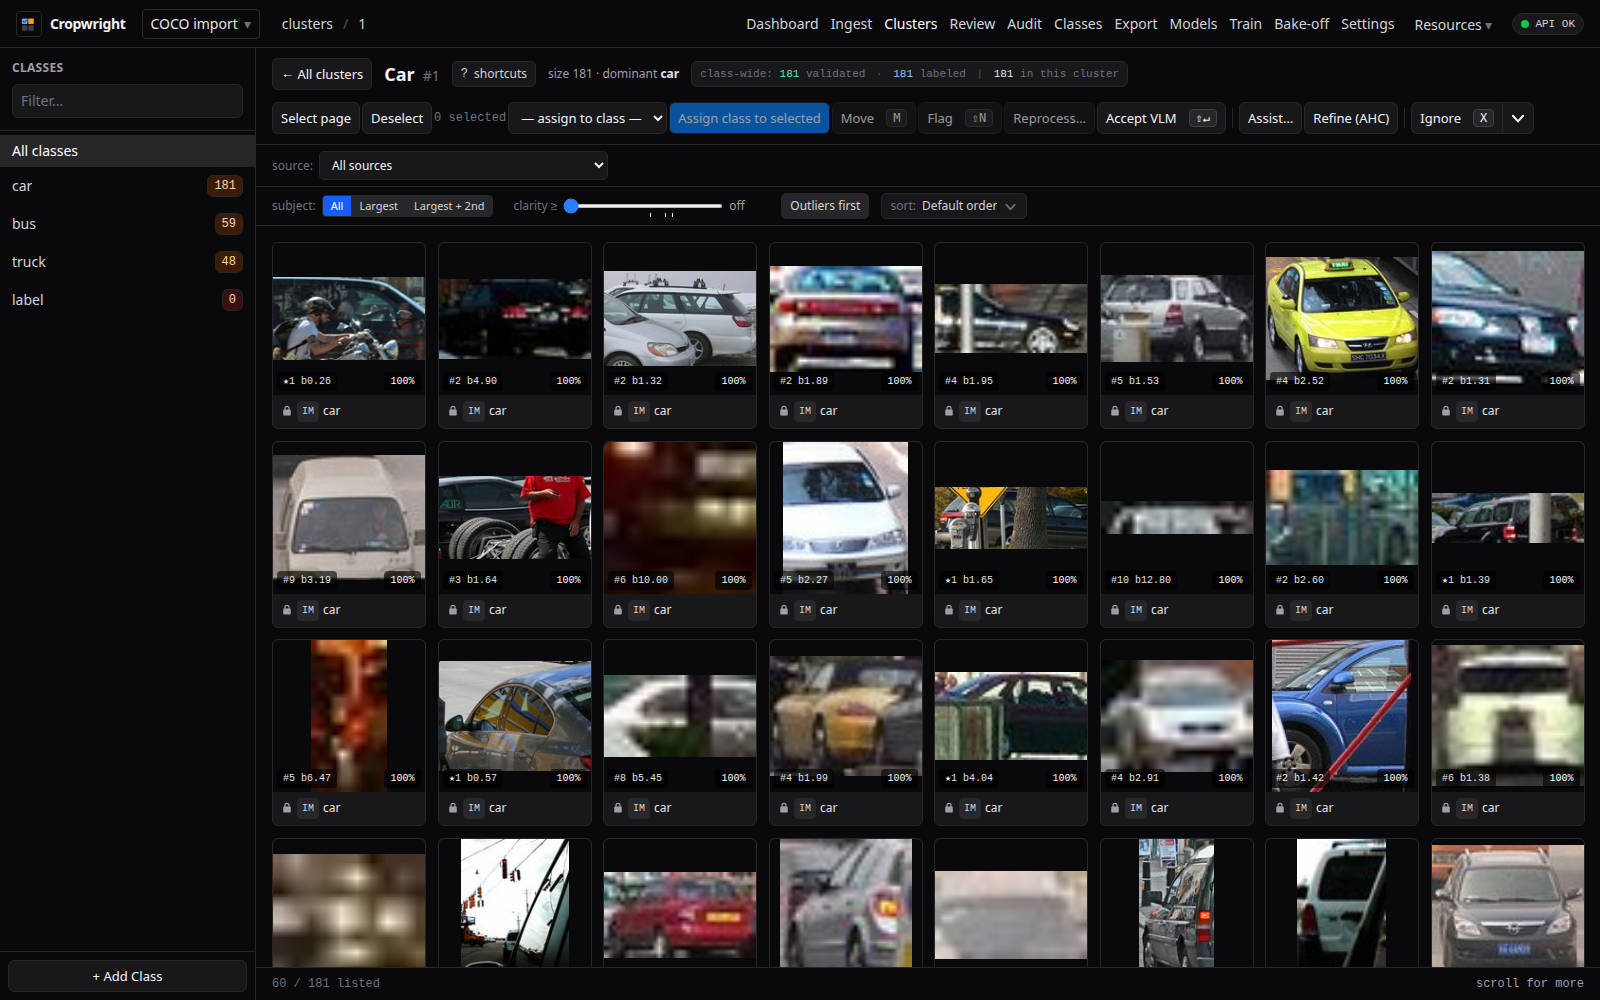1600x1000 pixels.
Task: Expand more actions chevron beside Ignore
Action: [x=1518, y=118]
